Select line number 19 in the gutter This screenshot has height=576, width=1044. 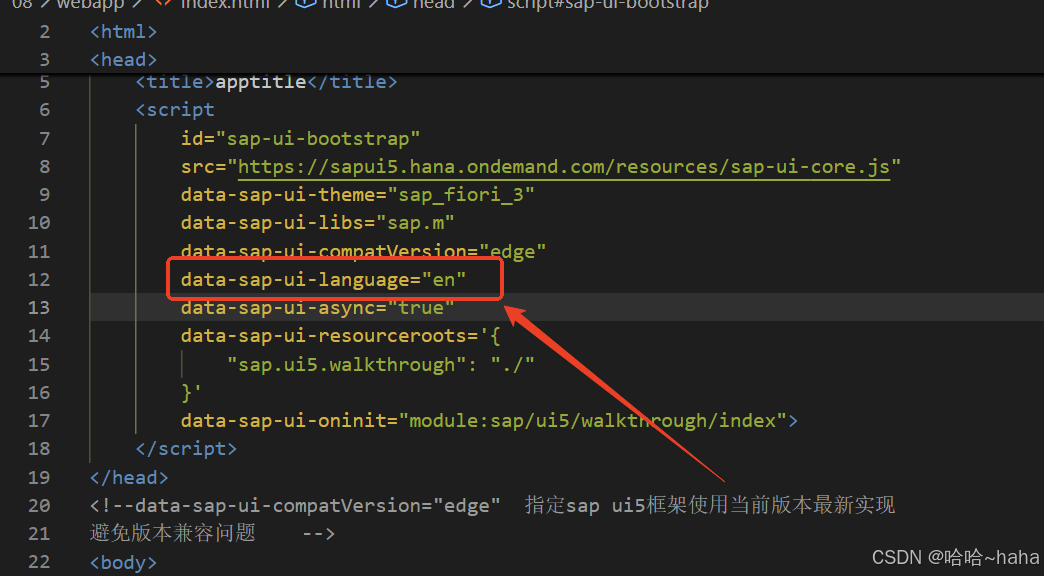39,477
